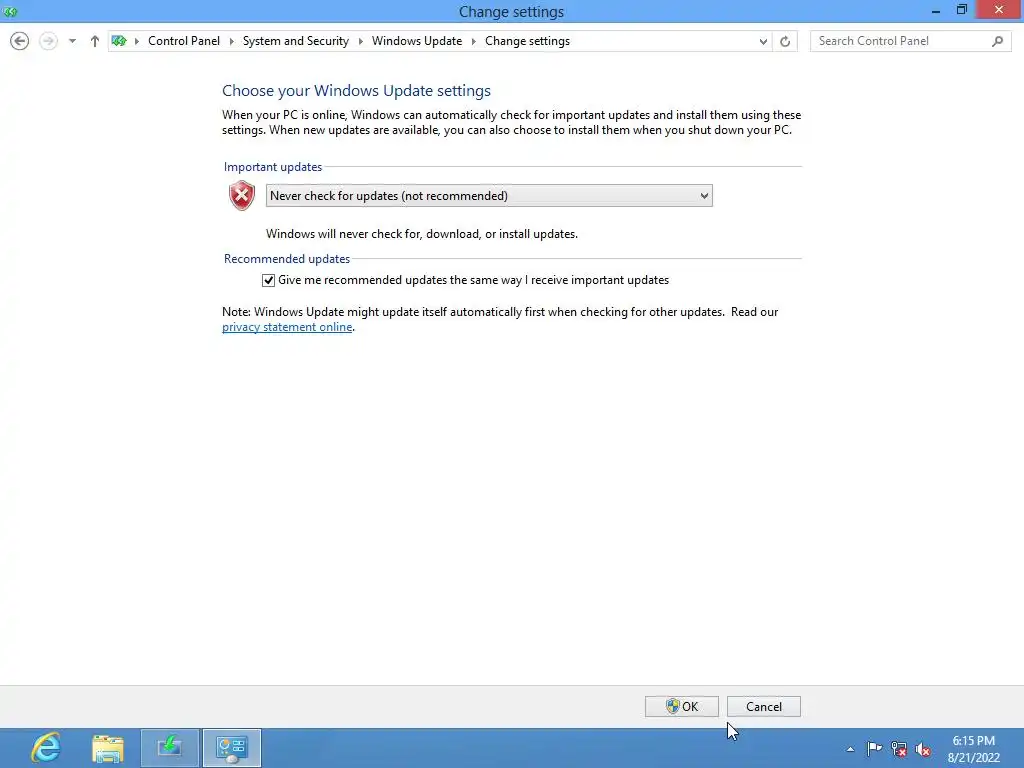The height and width of the screenshot is (768, 1024).
Task: Expand chevron before Control Panel breadcrumb
Action: (x=136, y=41)
